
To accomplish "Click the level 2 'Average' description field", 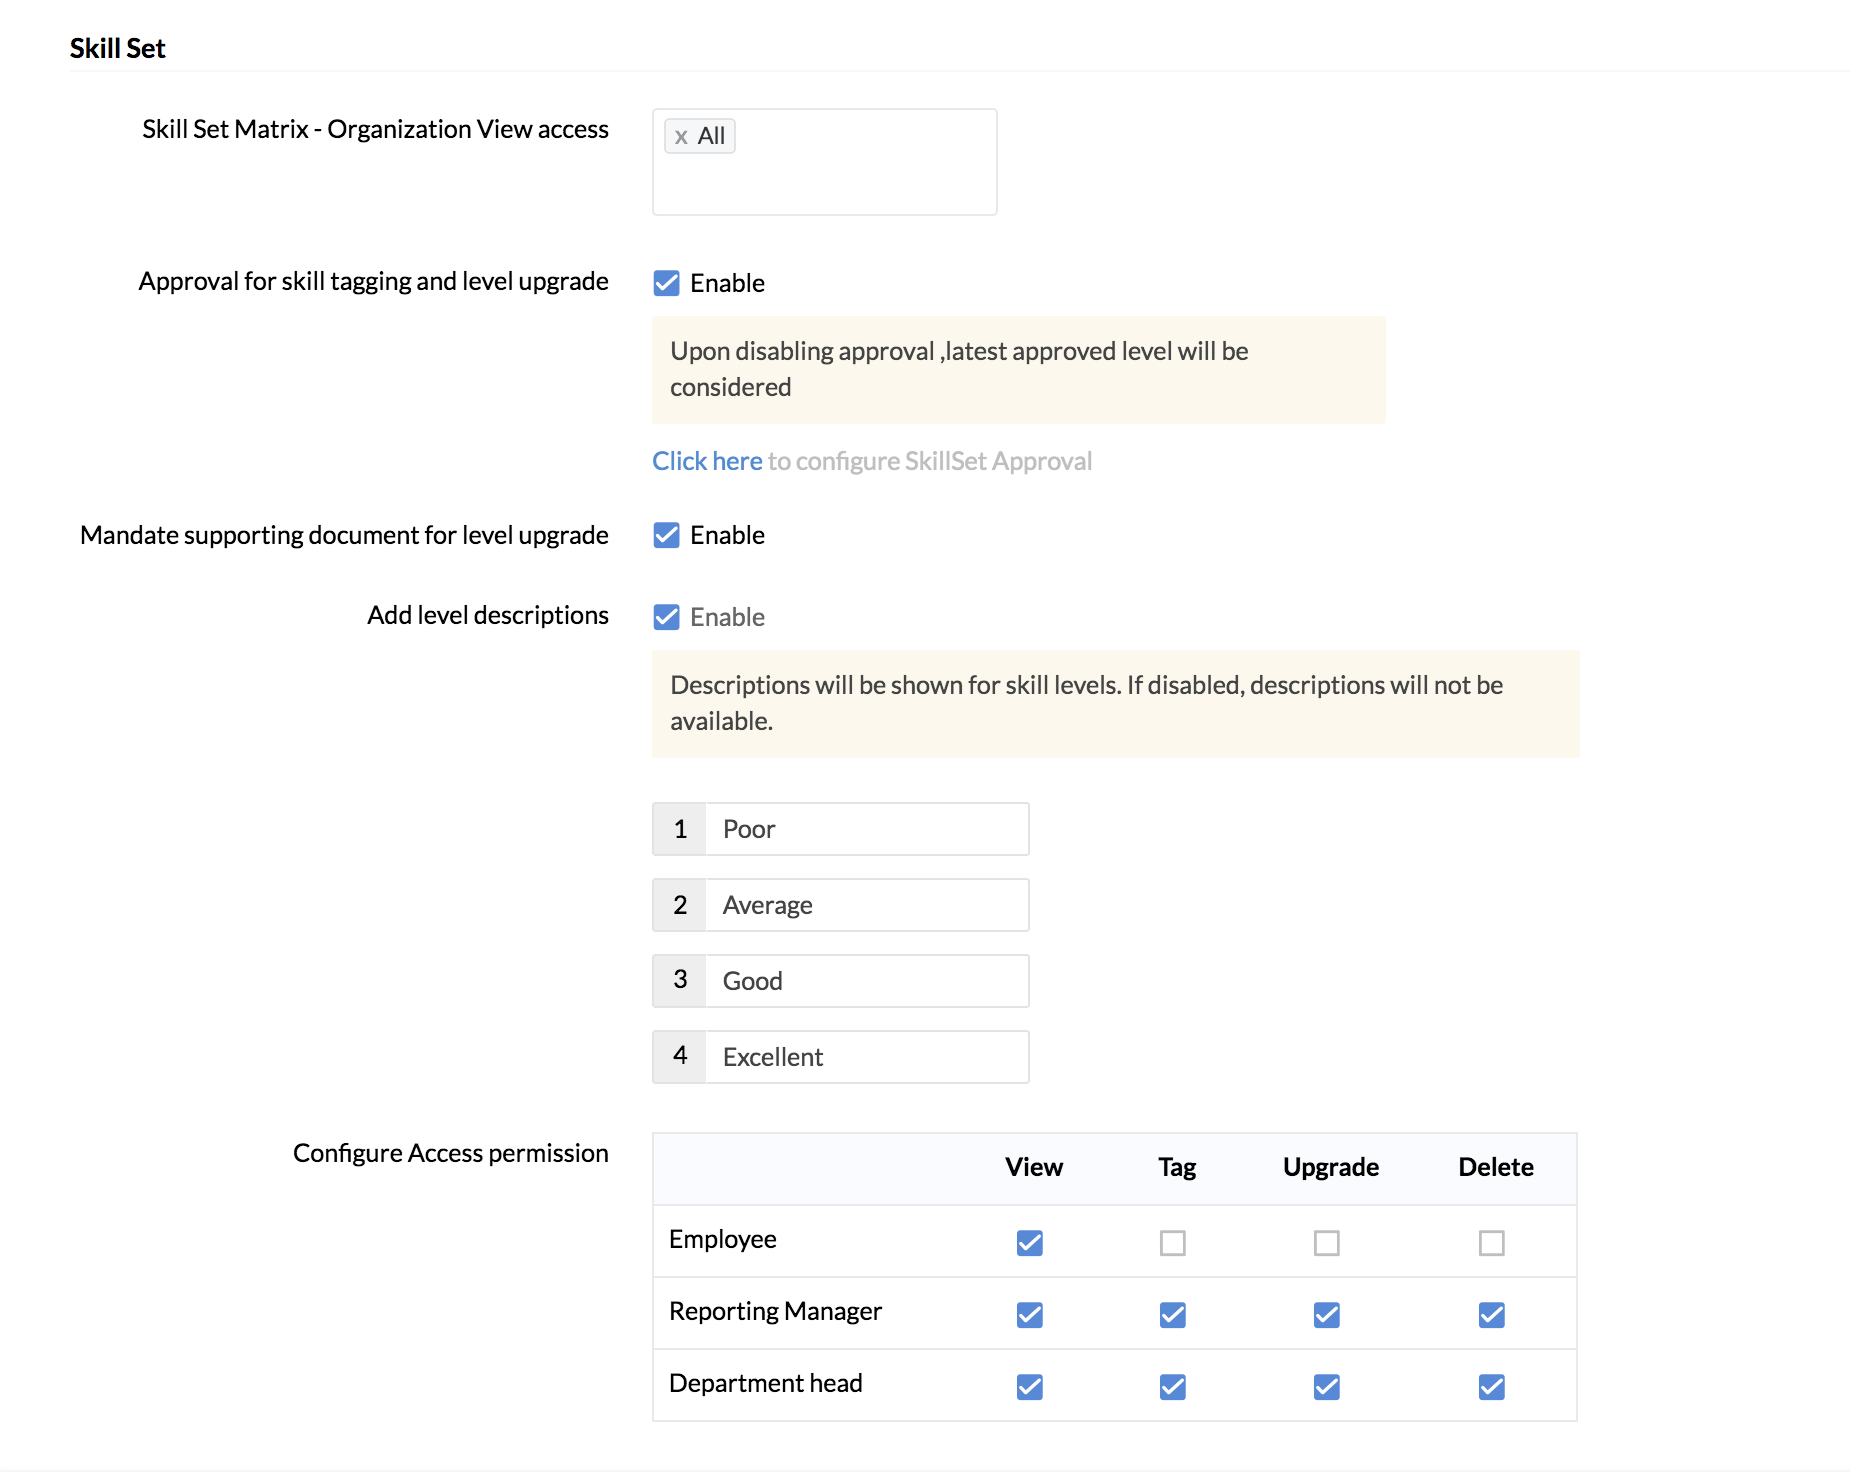I will tap(866, 905).
